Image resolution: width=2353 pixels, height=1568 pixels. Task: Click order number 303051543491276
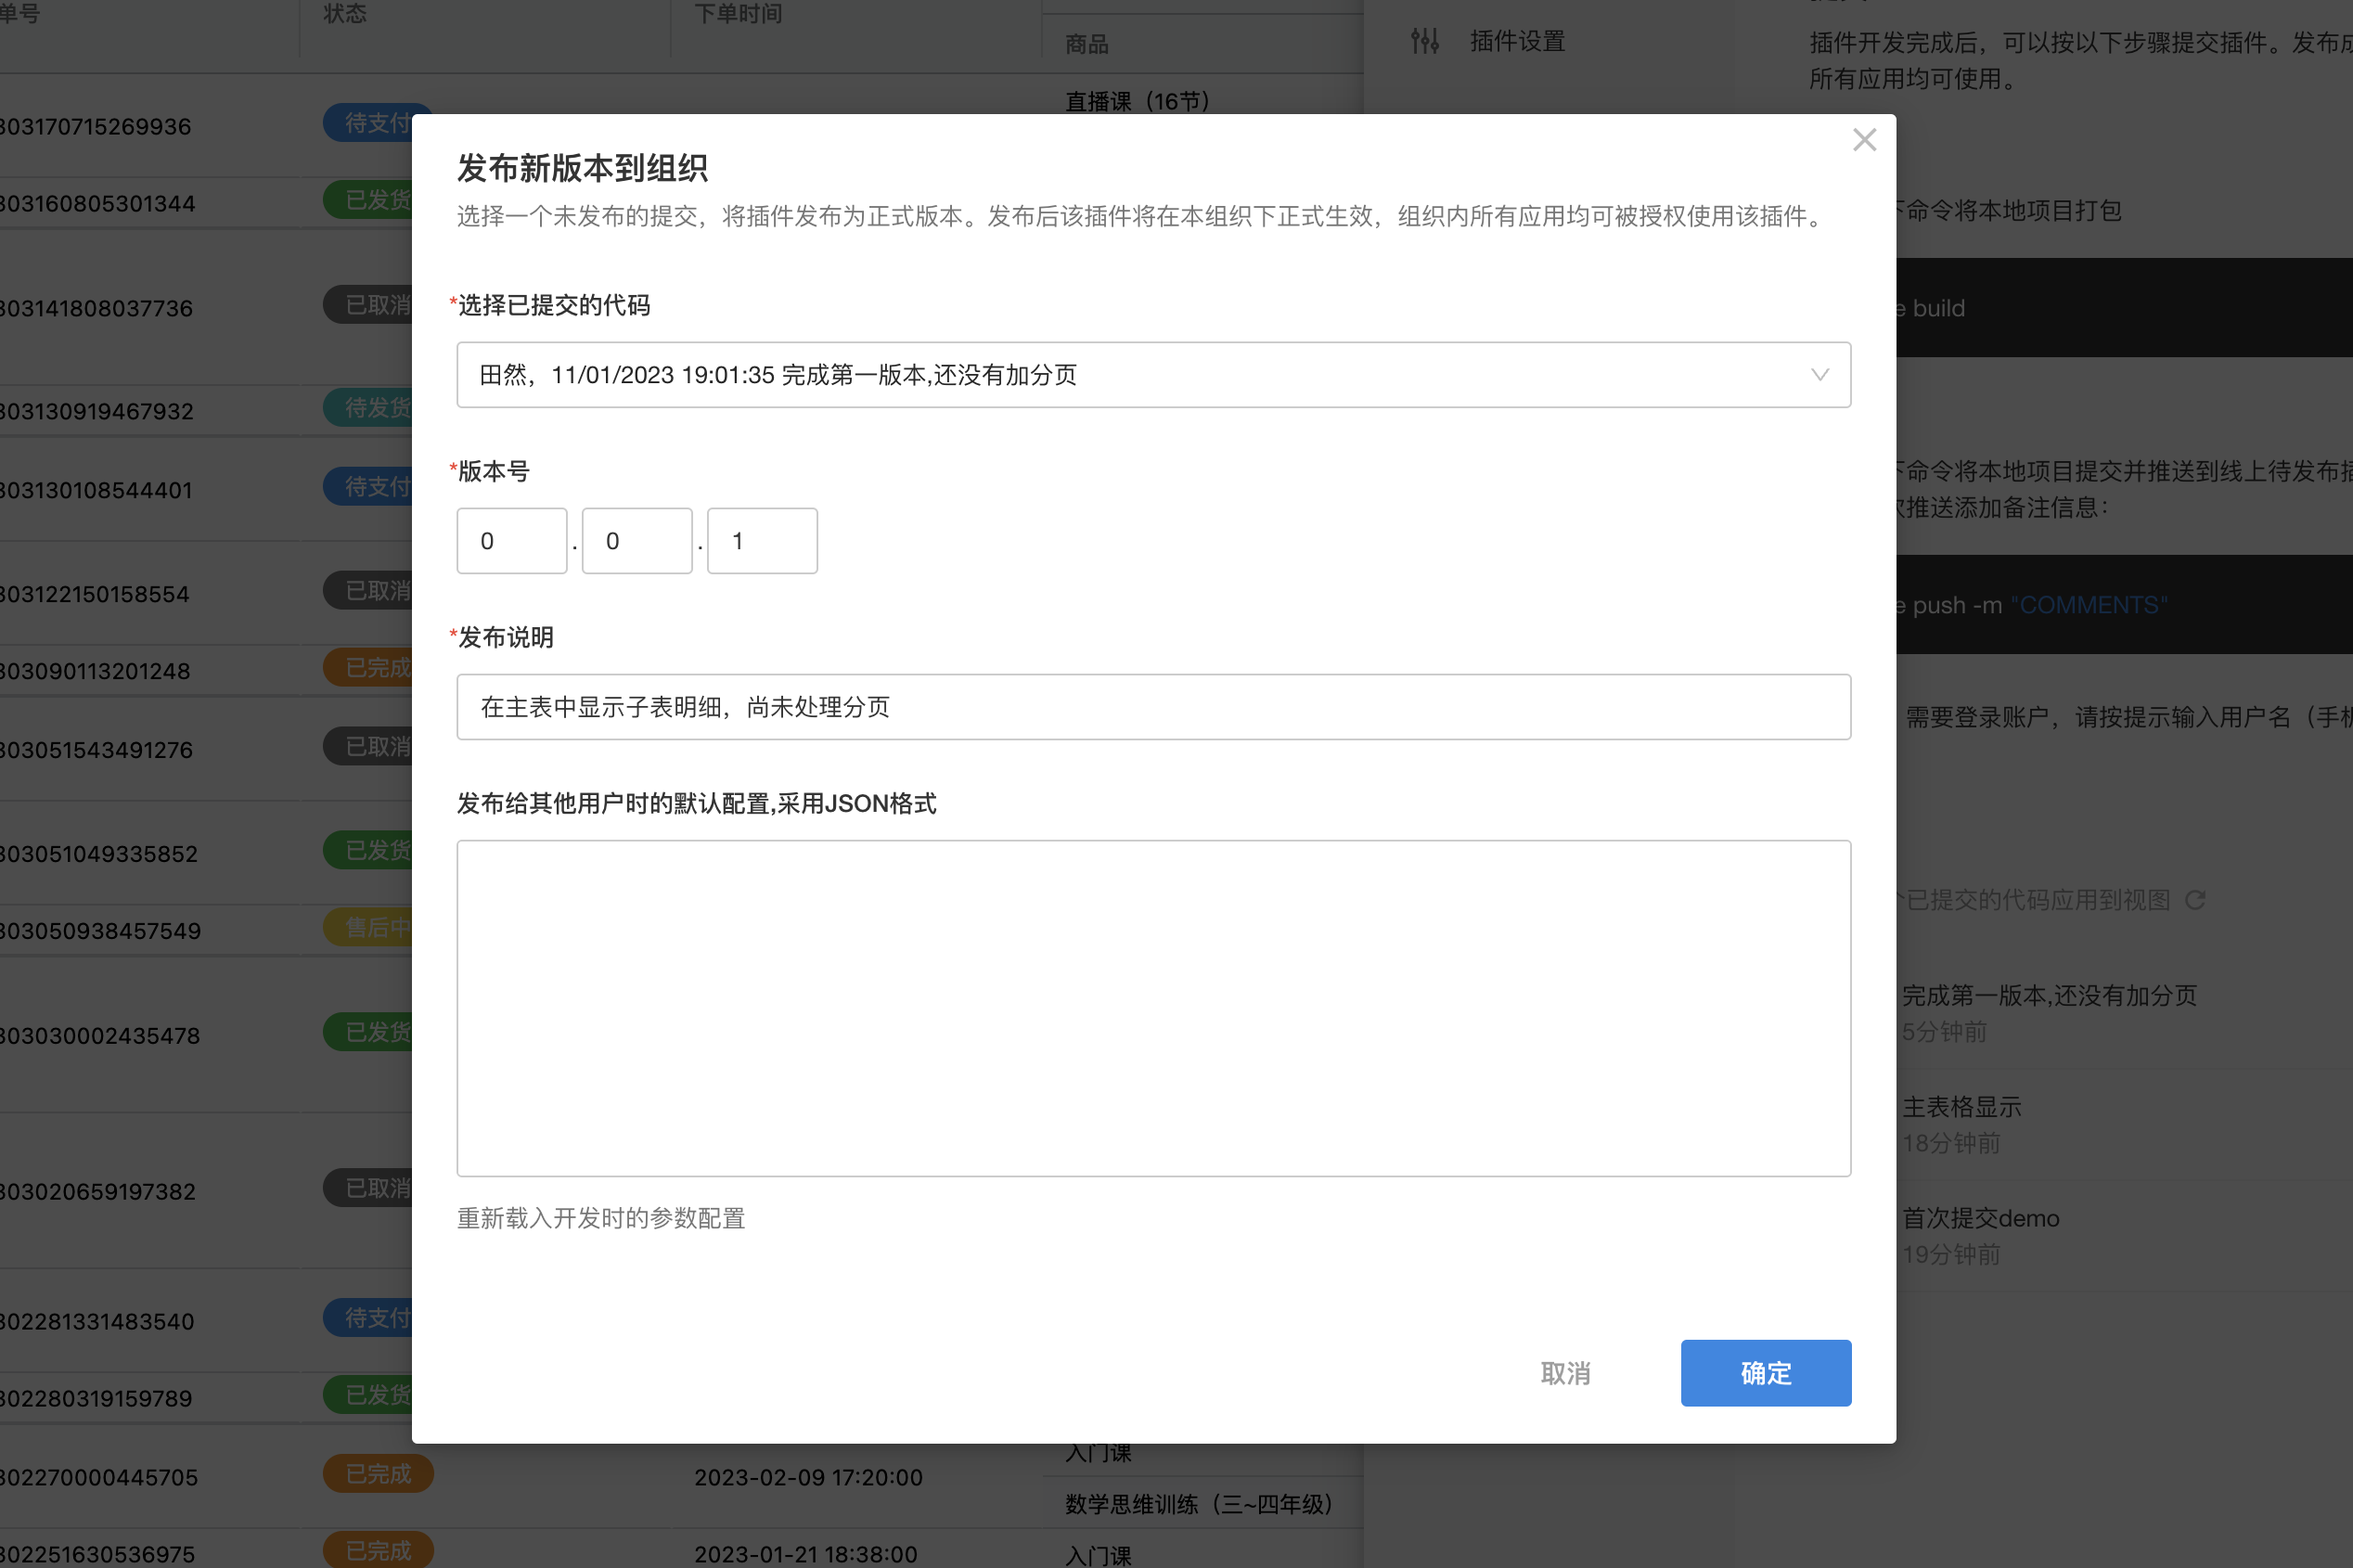click(x=96, y=750)
